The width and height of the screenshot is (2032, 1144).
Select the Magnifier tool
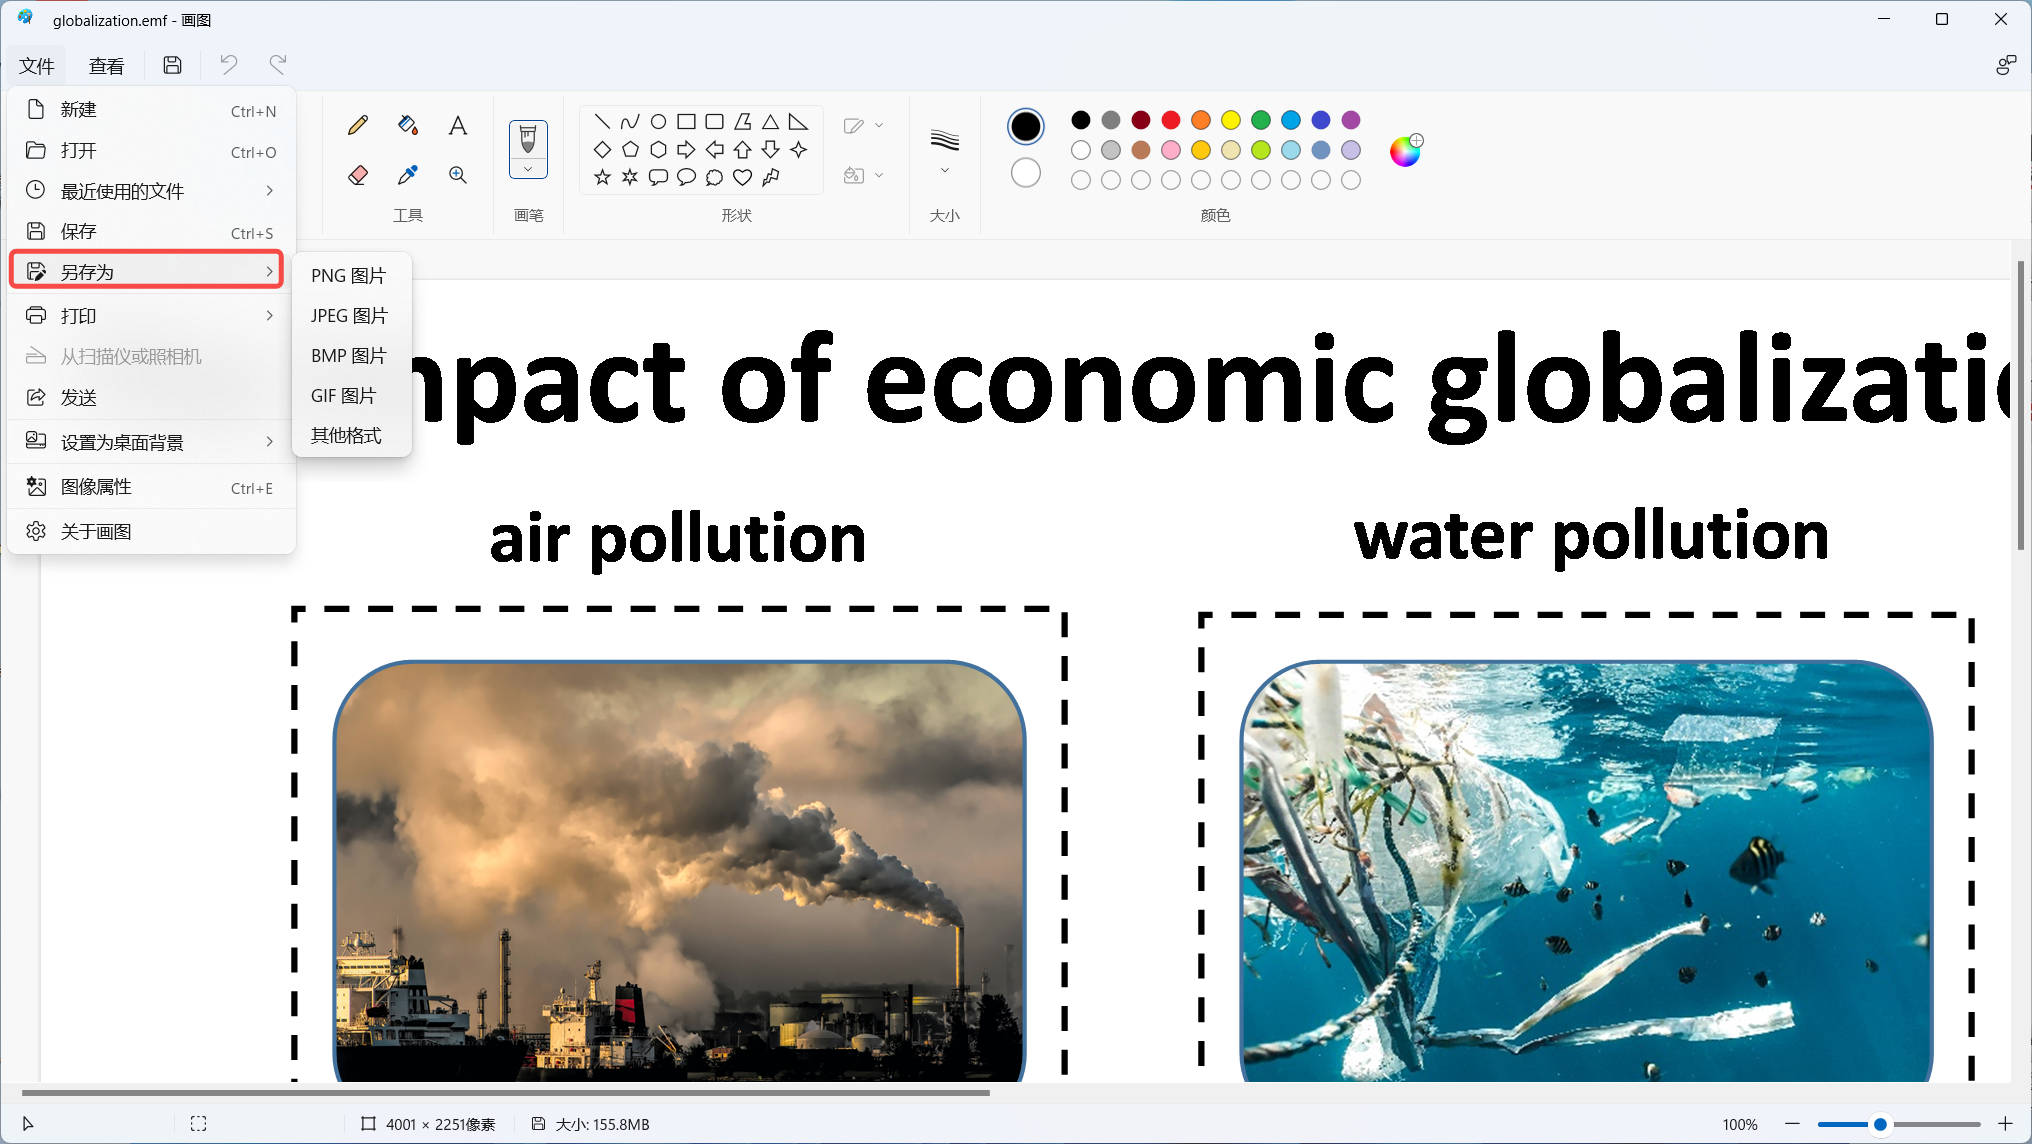coord(458,175)
